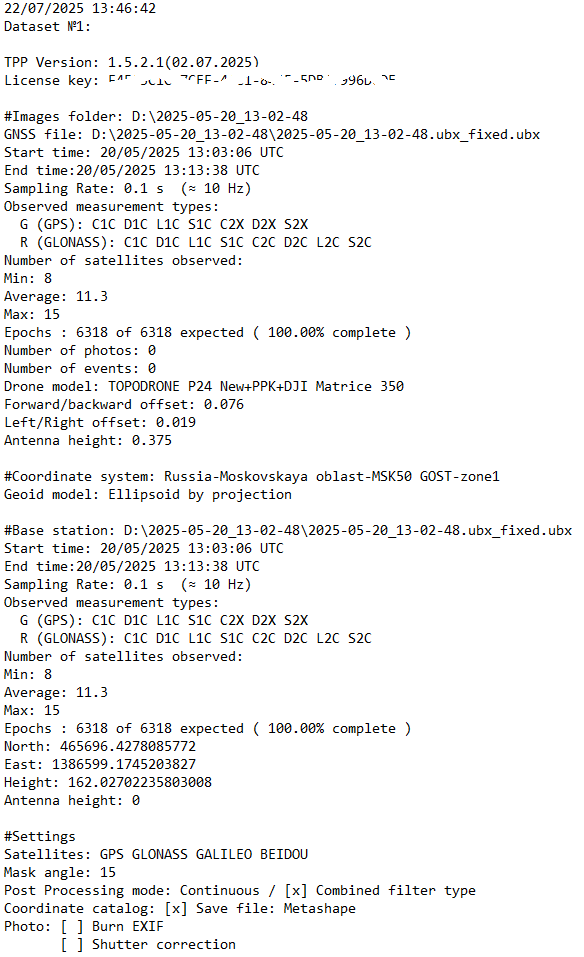Click the North coordinate 465696.4278085772

[x=128, y=746]
